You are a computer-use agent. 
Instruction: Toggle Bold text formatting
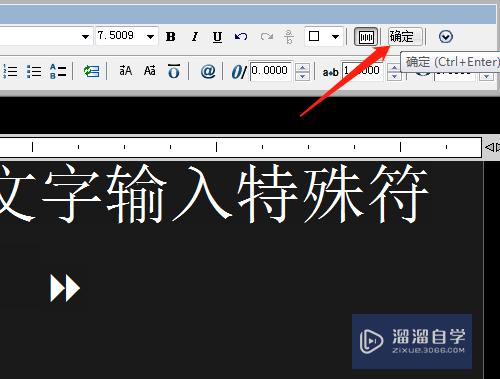click(x=171, y=37)
